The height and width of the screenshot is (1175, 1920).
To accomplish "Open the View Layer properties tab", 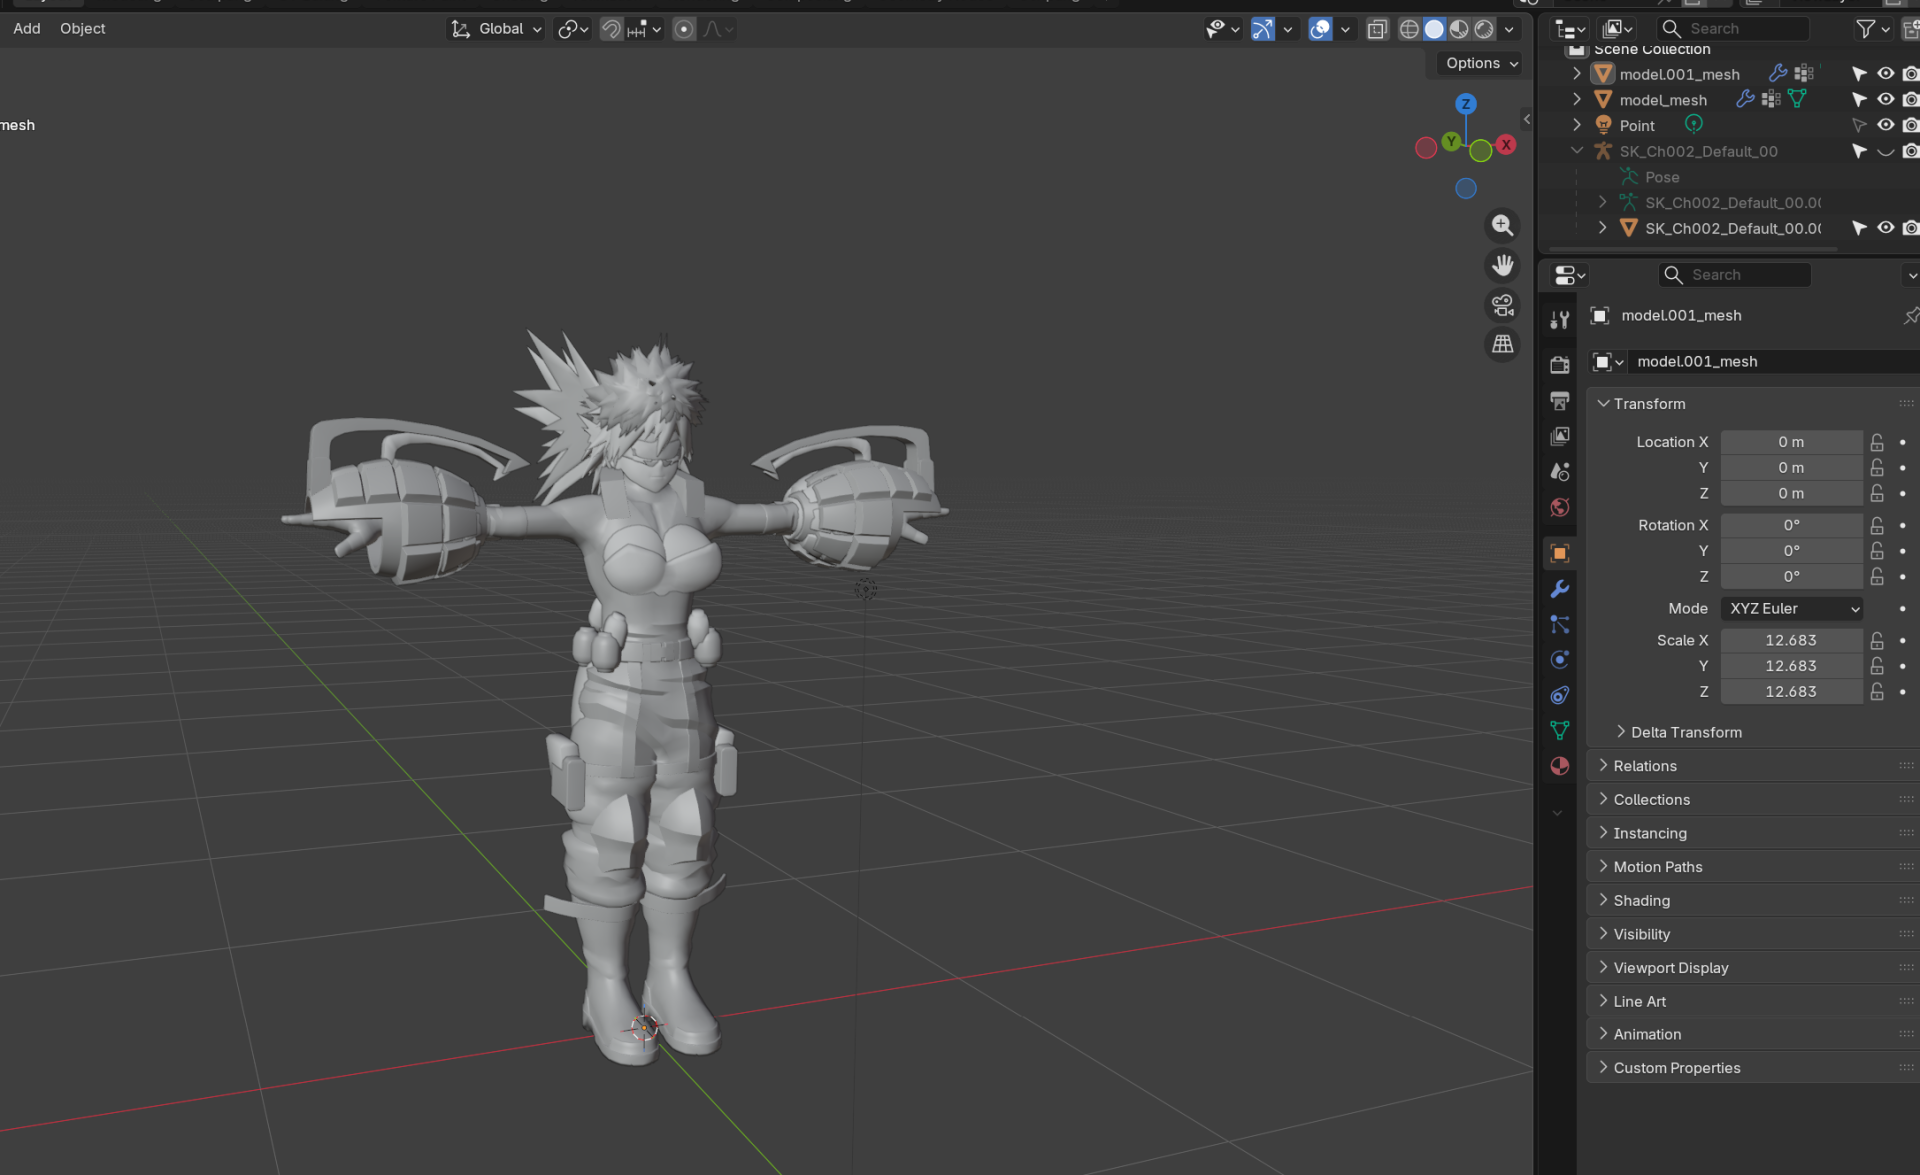I will pos(1559,436).
